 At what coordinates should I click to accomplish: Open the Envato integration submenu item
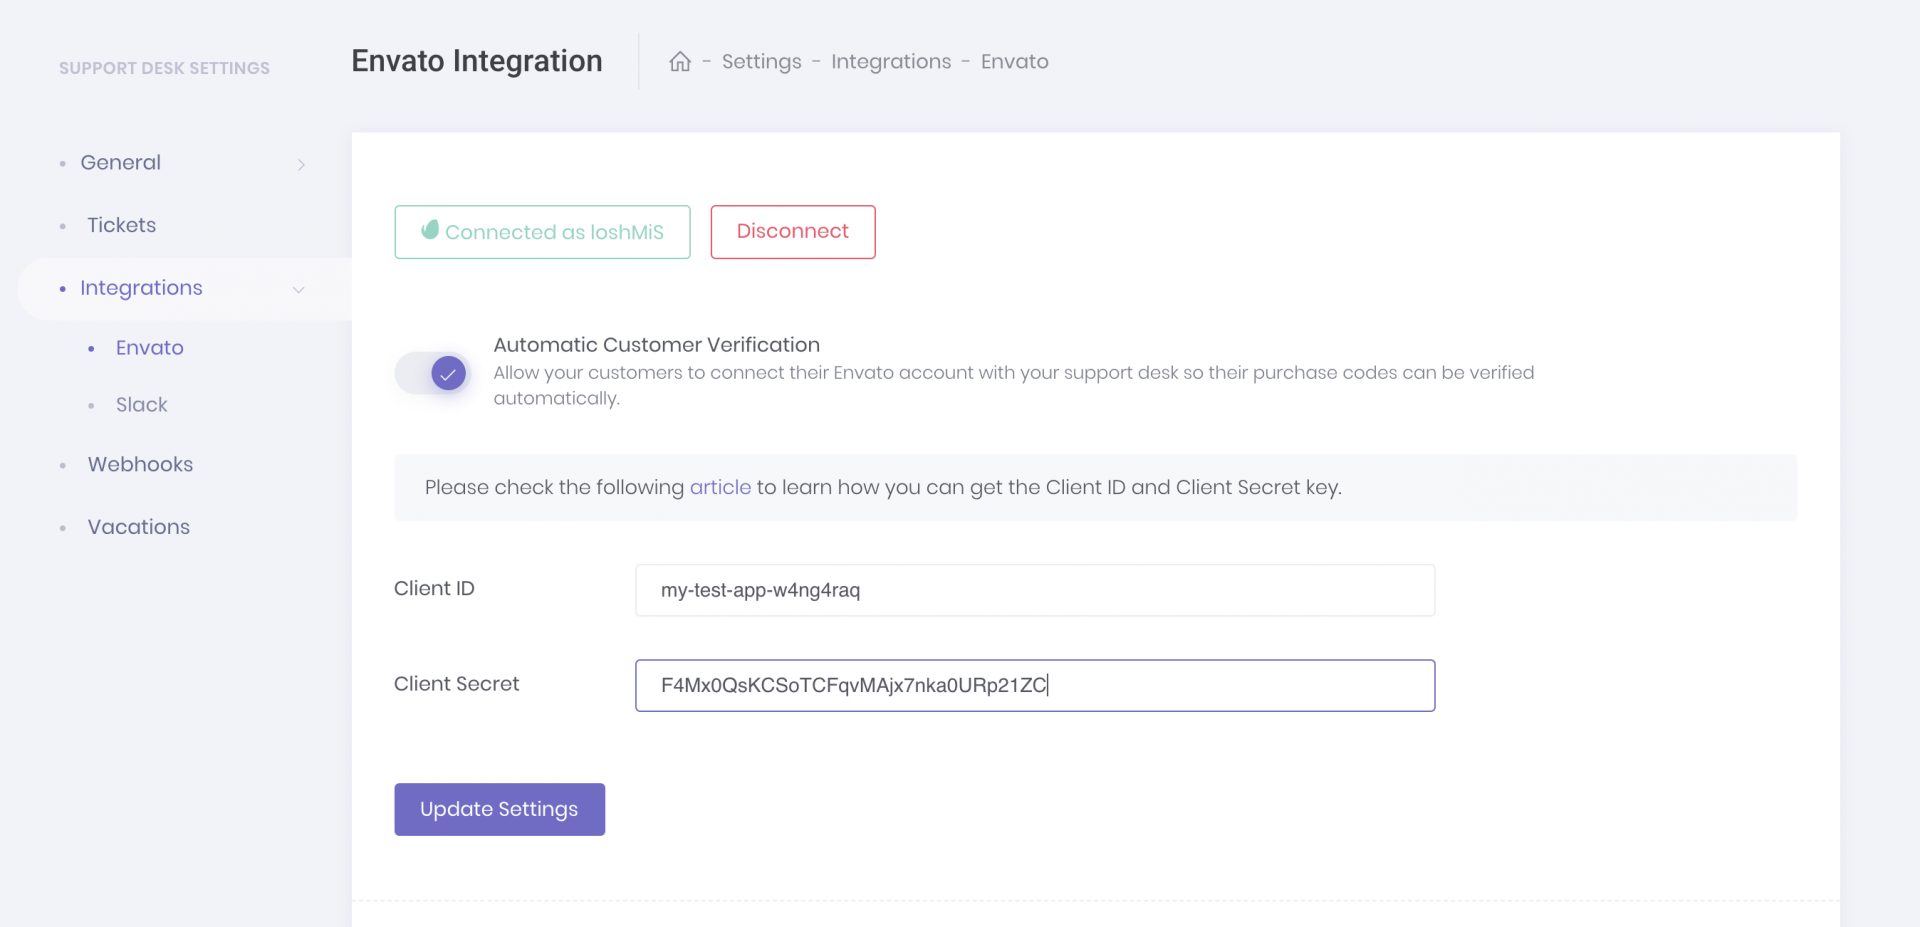pyautogui.click(x=150, y=348)
